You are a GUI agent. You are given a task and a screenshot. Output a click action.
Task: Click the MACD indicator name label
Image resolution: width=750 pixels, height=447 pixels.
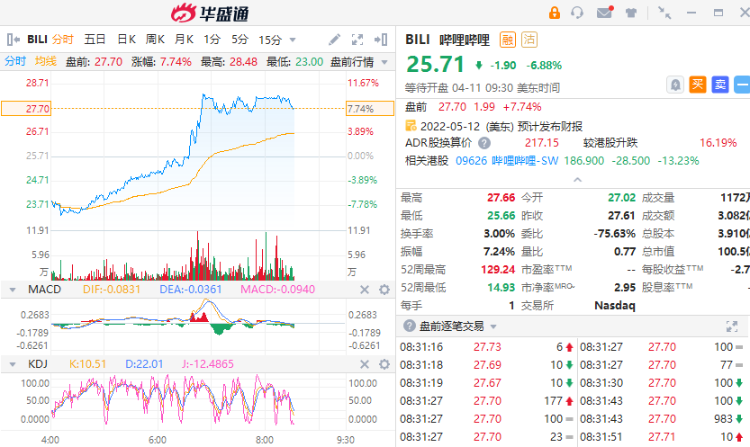click(44, 290)
